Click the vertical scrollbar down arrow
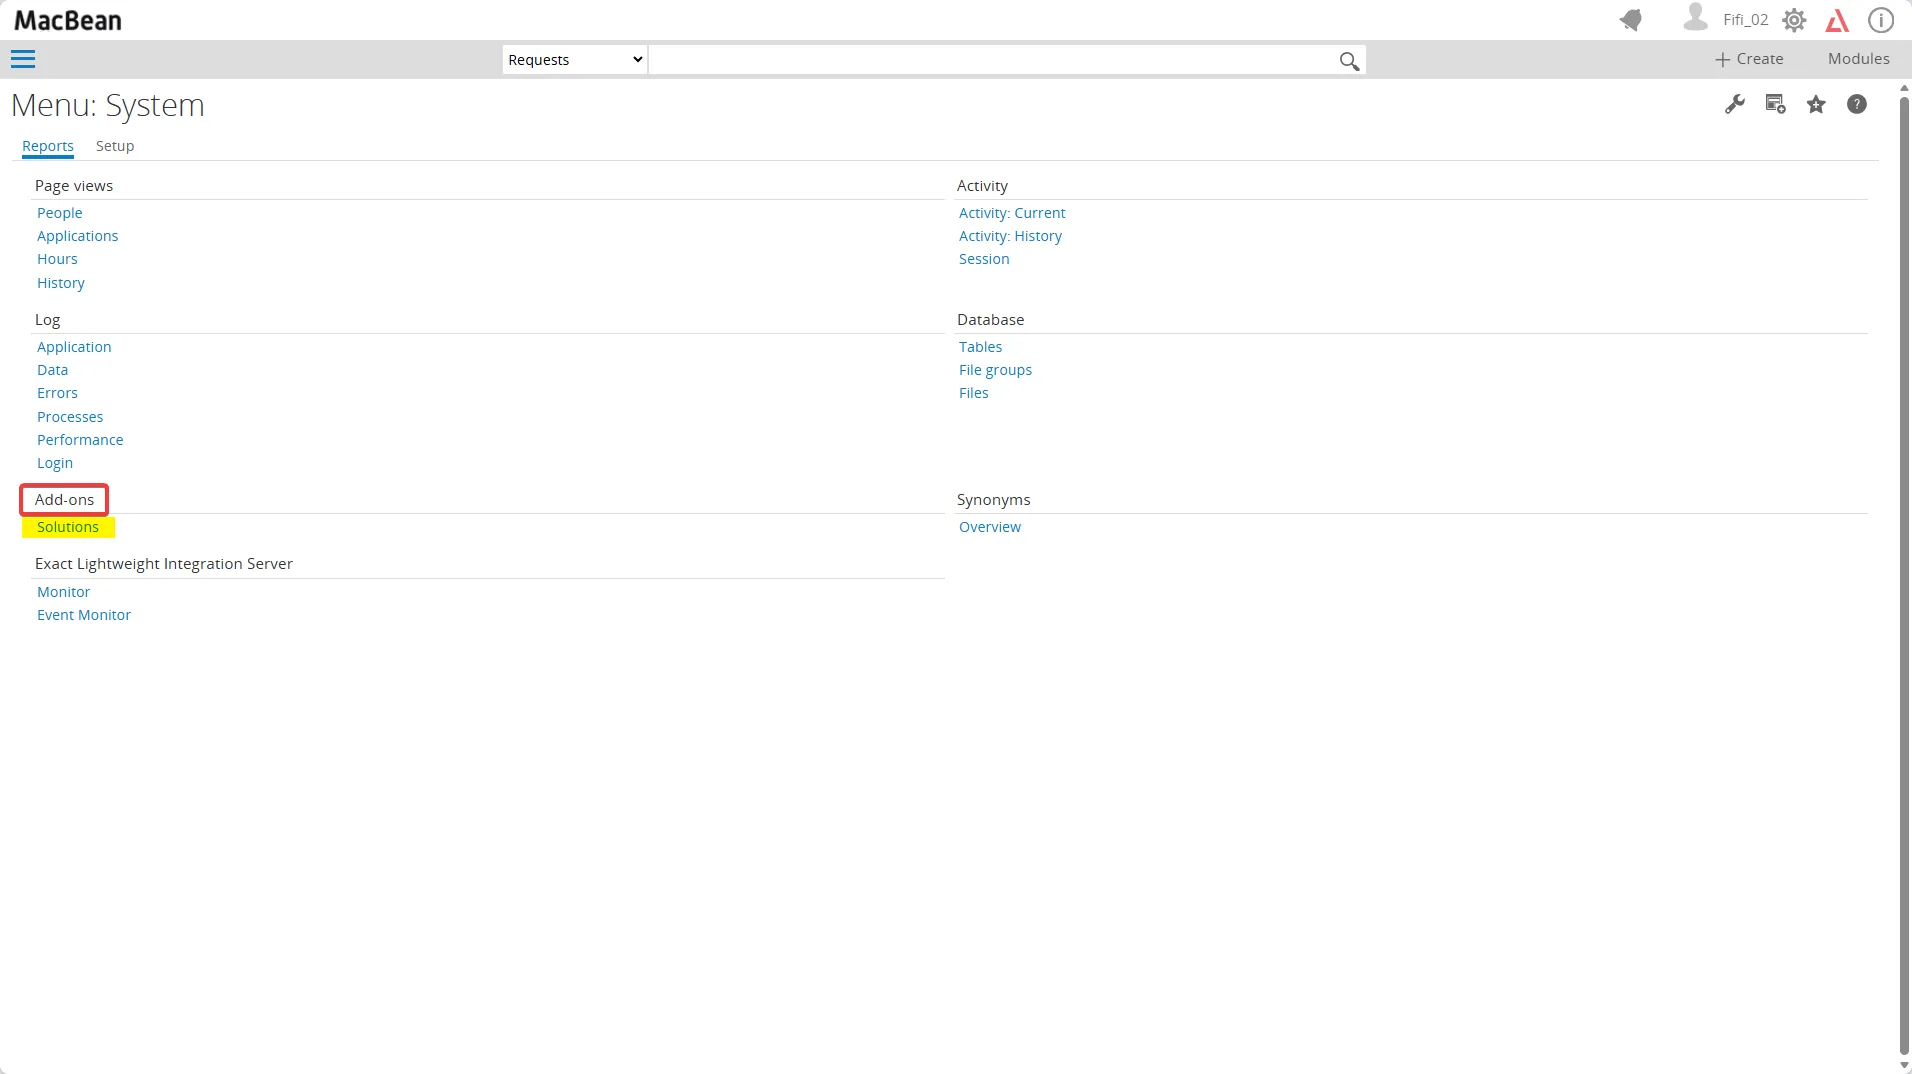 [1904, 1066]
